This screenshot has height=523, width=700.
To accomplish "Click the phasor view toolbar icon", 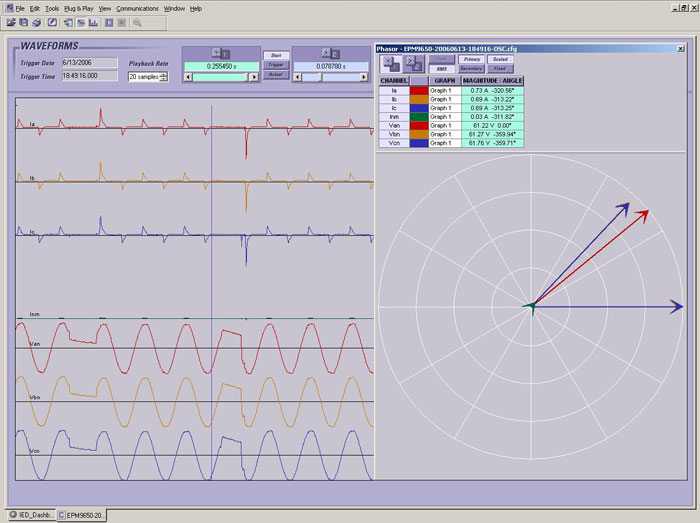I will click(x=81, y=22).
